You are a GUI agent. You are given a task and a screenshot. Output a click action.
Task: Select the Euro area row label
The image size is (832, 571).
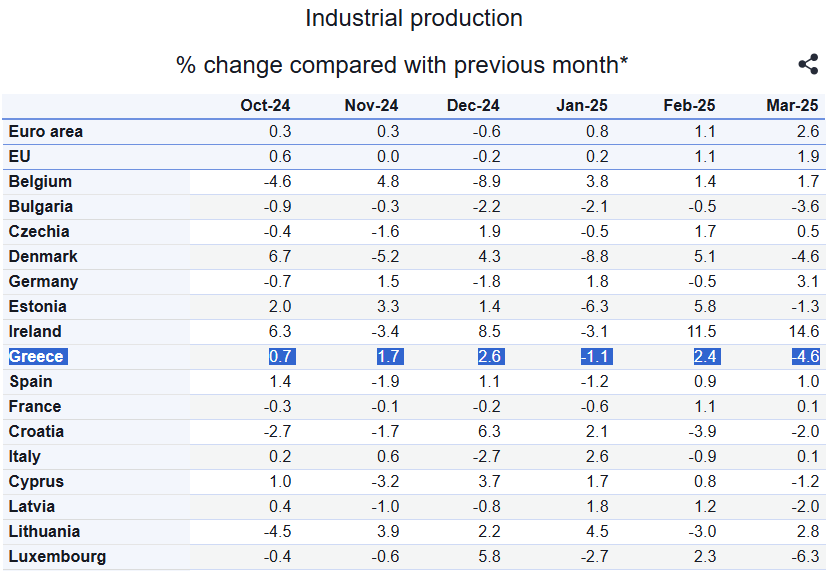46,132
